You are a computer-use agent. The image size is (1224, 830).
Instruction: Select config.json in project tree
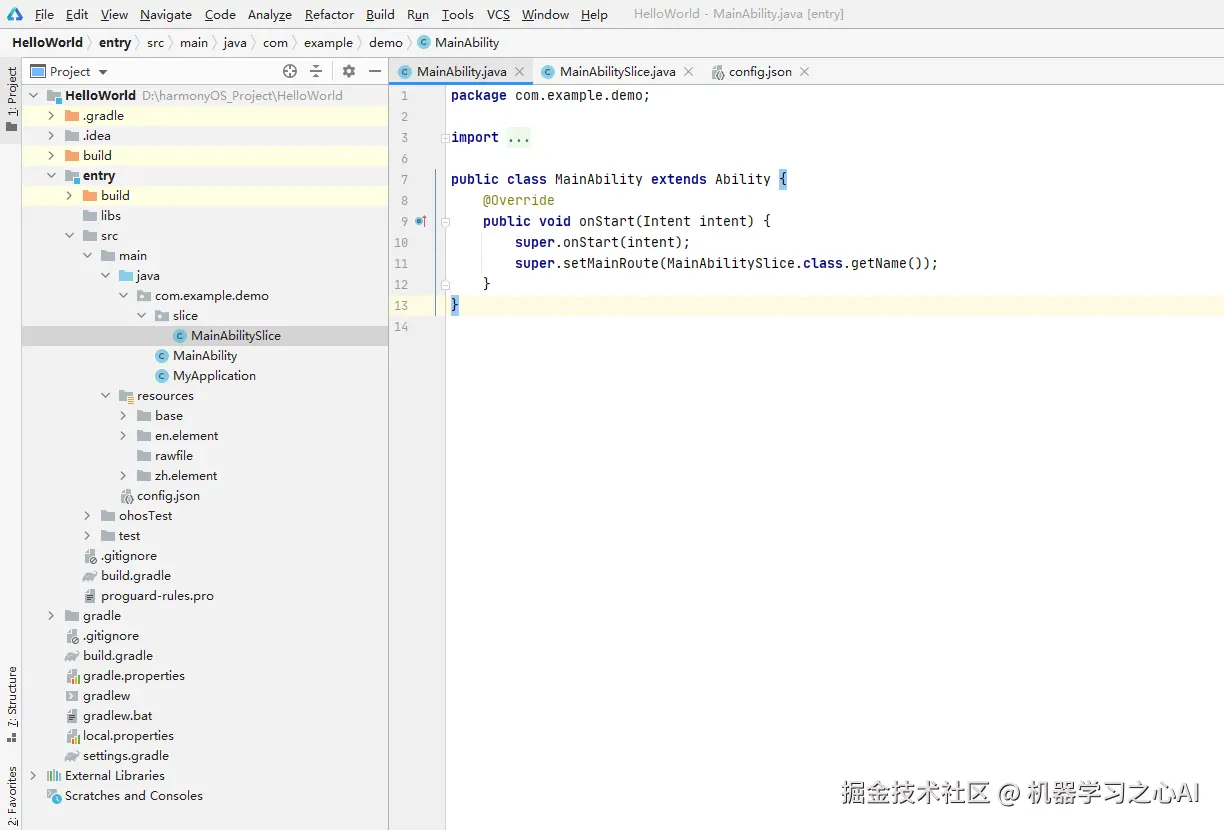(x=168, y=496)
